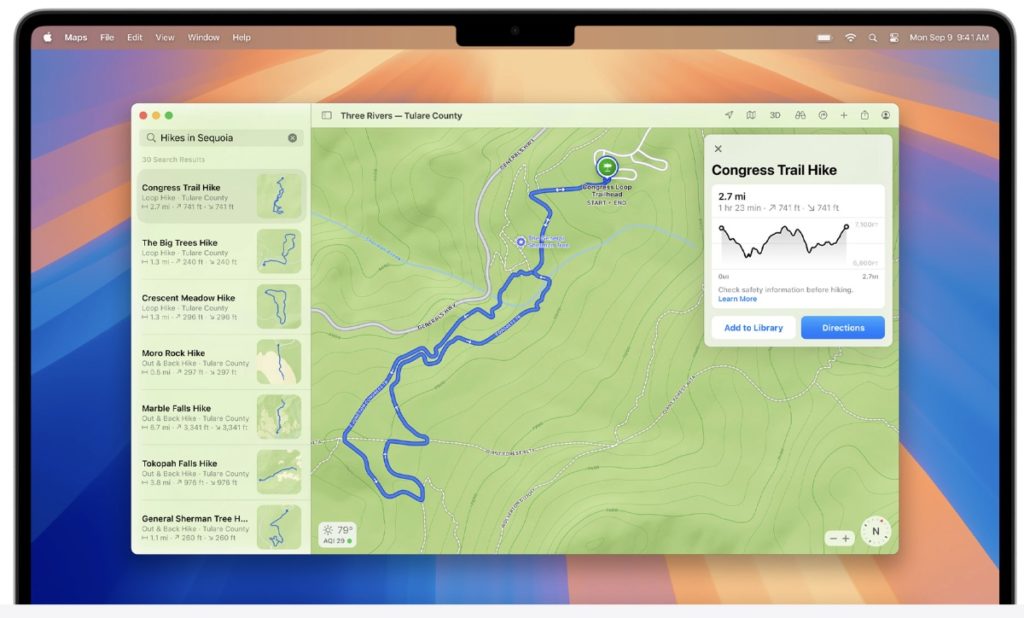Open the account profile icon
This screenshot has width=1024, height=618.
tap(886, 116)
